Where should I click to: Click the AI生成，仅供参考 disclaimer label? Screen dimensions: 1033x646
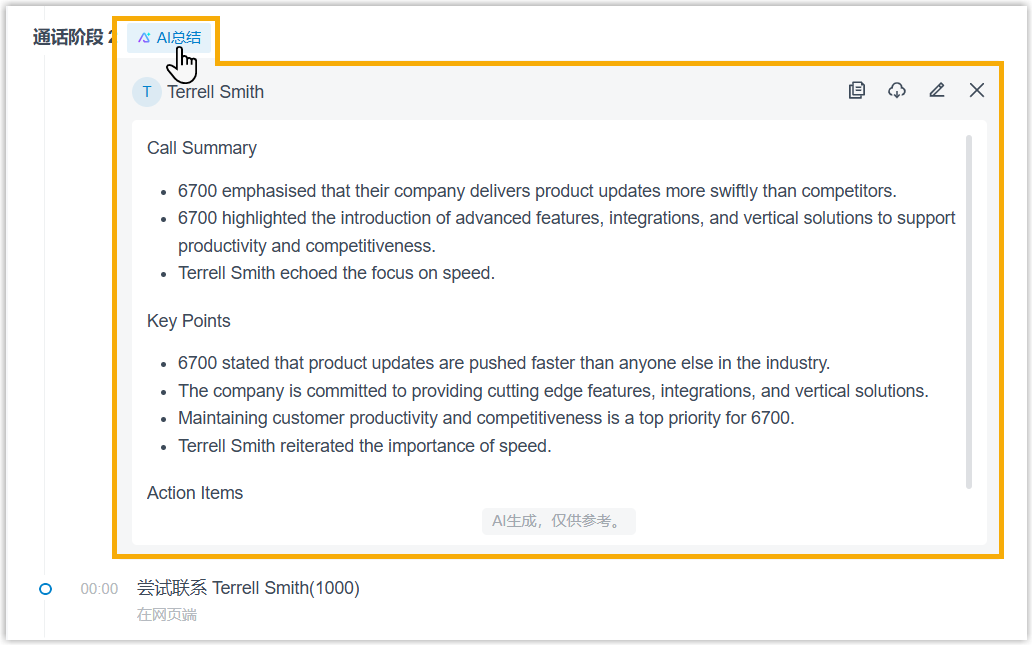558,521
